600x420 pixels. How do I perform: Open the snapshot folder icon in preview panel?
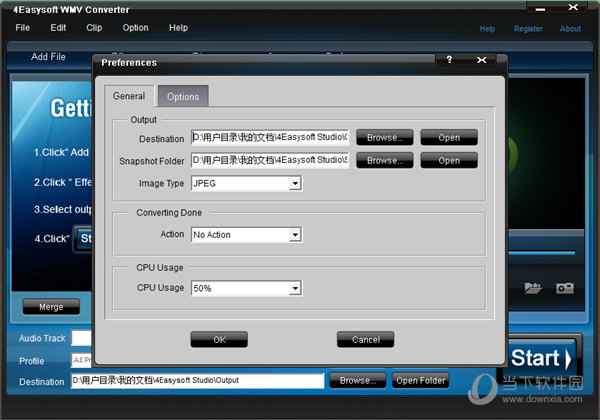(x=533, y=288)
